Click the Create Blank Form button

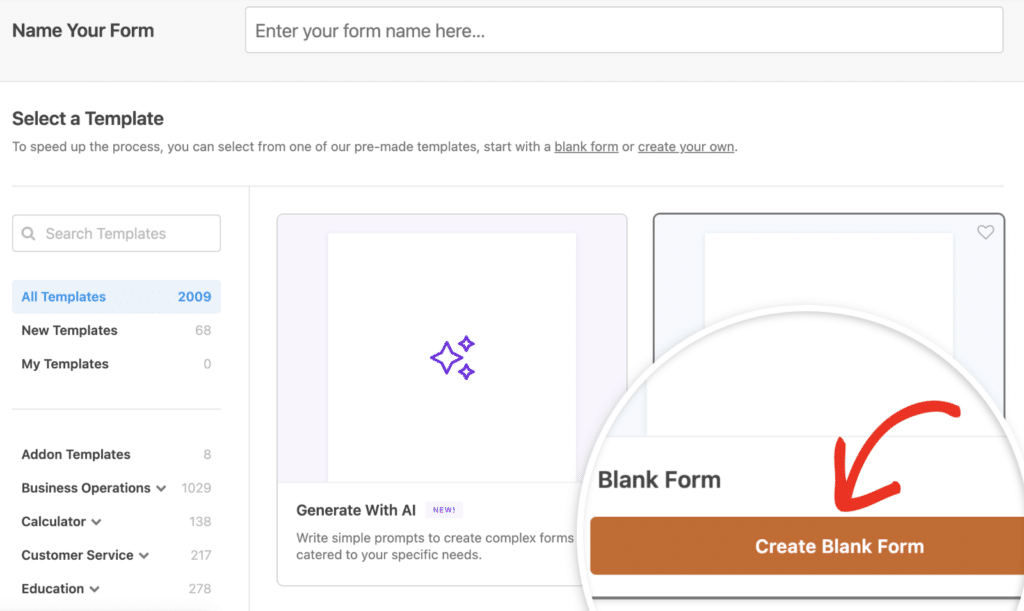pos(839,546)
